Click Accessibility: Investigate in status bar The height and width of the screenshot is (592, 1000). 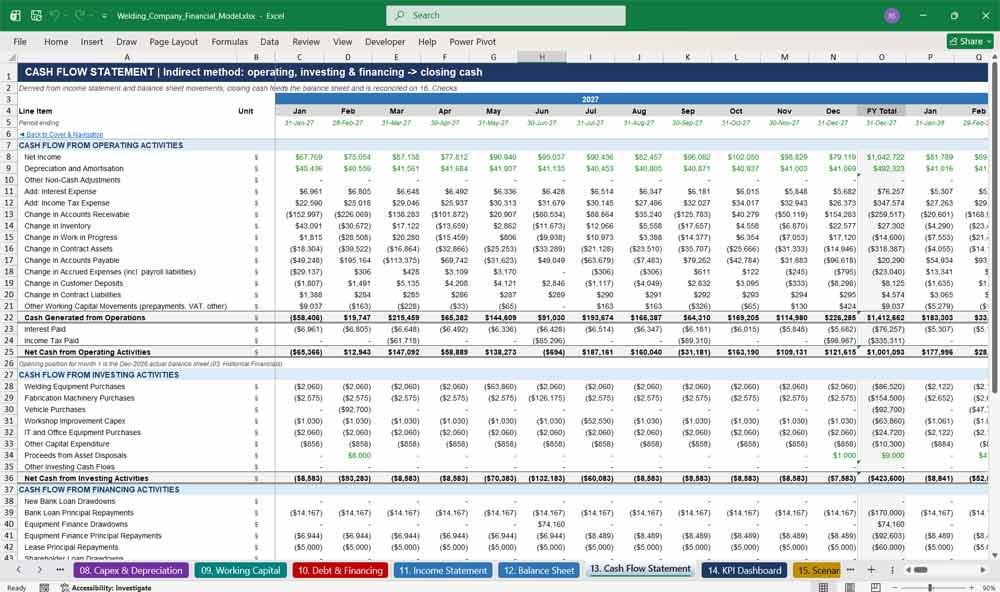click(106, 588)
